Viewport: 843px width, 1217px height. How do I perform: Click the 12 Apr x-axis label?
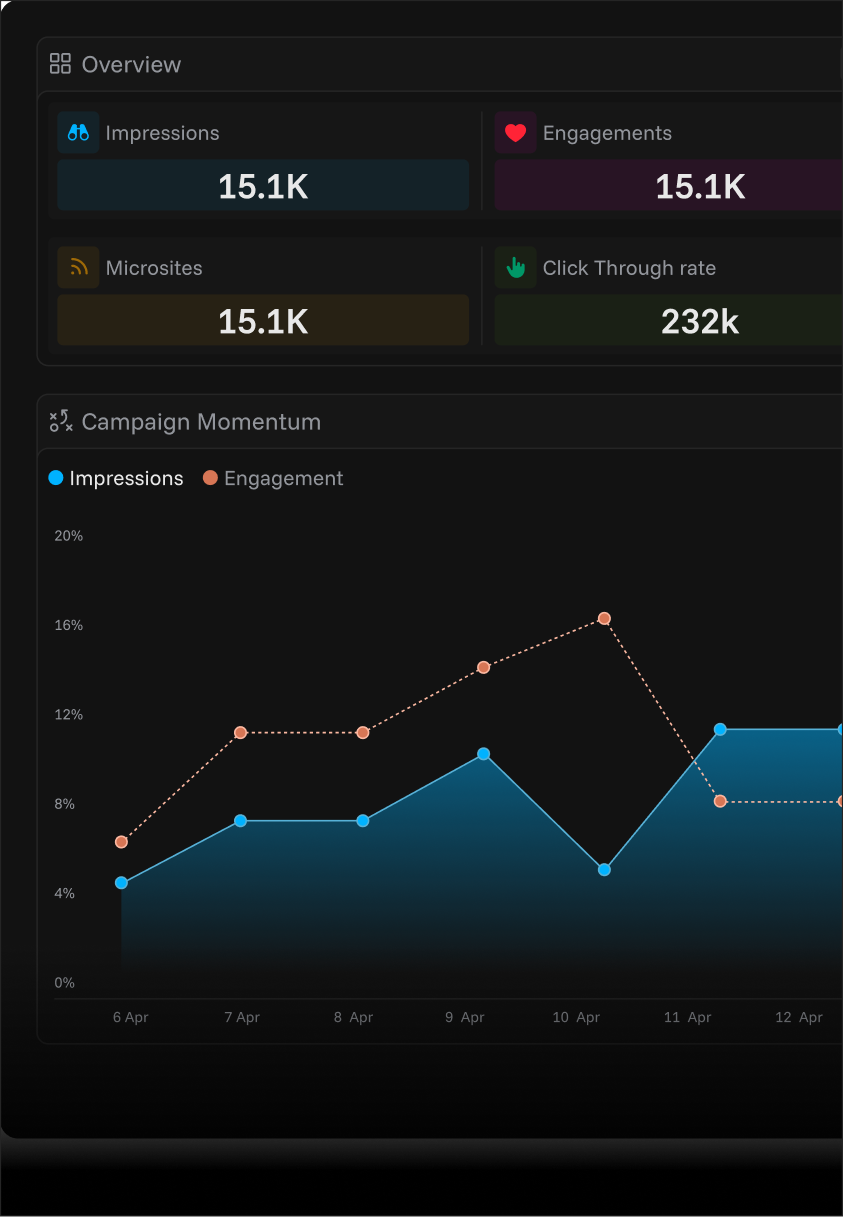pos(799,1017)
